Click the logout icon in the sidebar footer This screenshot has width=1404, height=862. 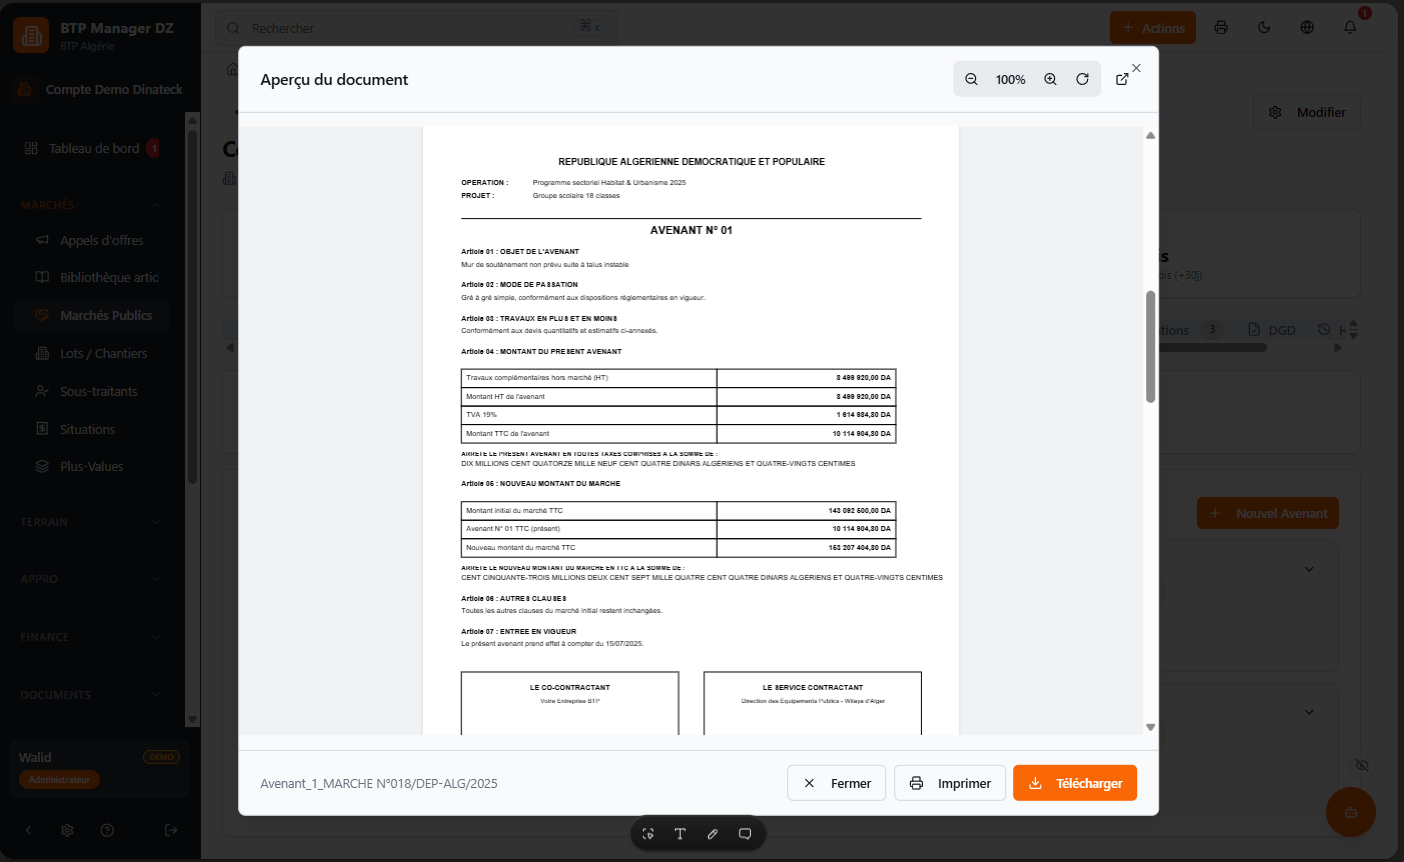coord(171,830)
